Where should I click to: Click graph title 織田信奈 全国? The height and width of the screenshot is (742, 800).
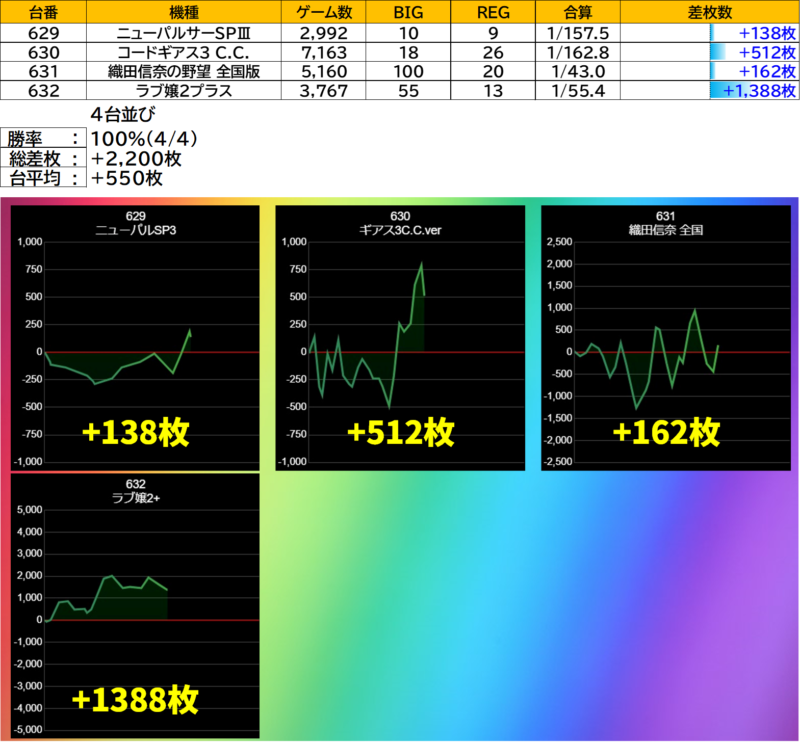[666, 230]
